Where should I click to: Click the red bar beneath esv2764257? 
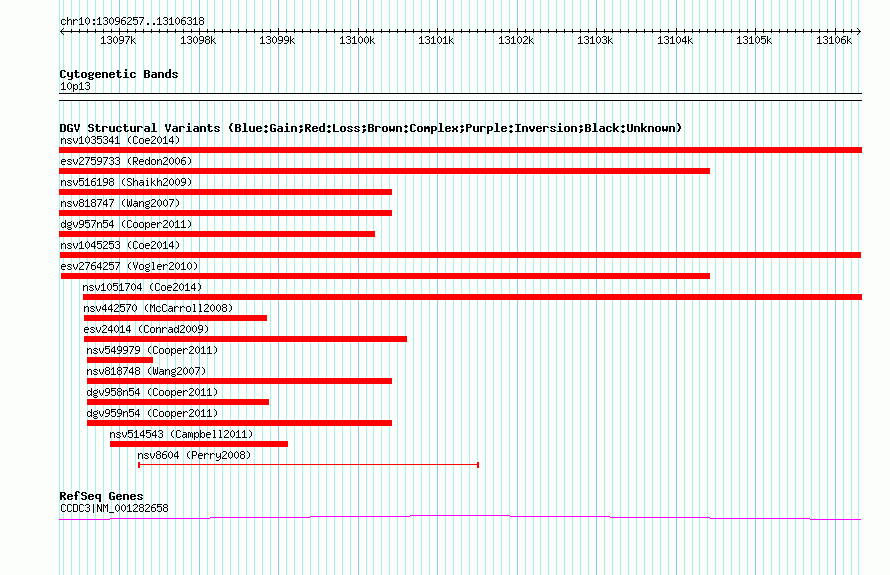tap(385, 276)
